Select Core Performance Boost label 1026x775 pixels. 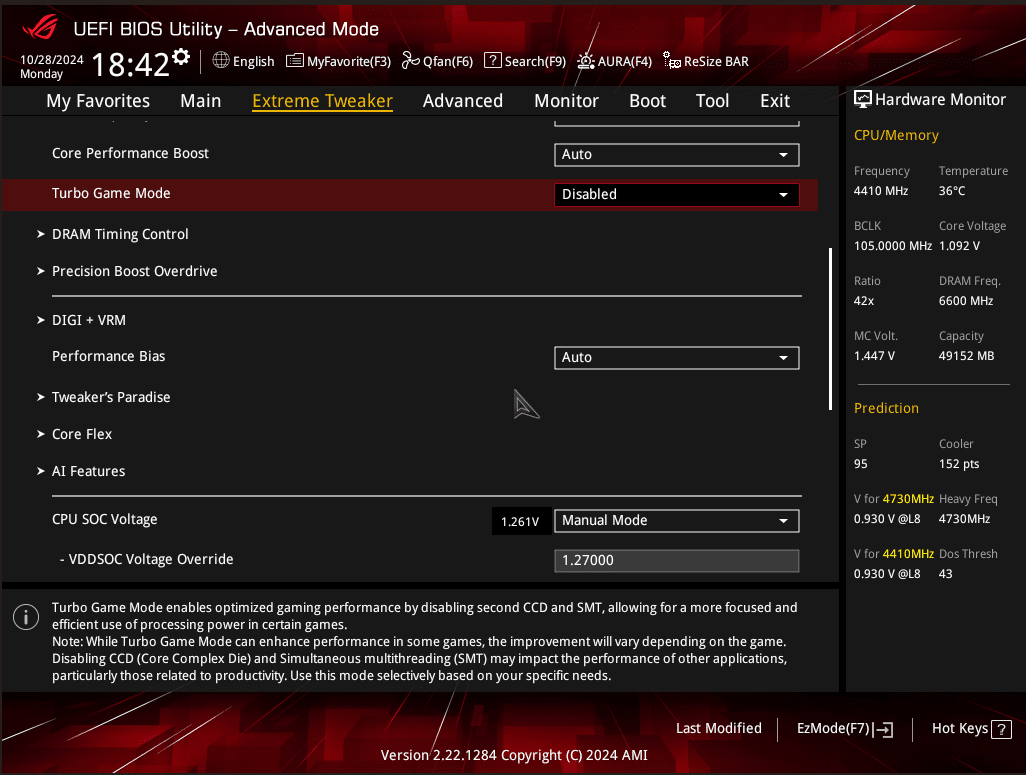pyautogui.click(x=130, y=153)
